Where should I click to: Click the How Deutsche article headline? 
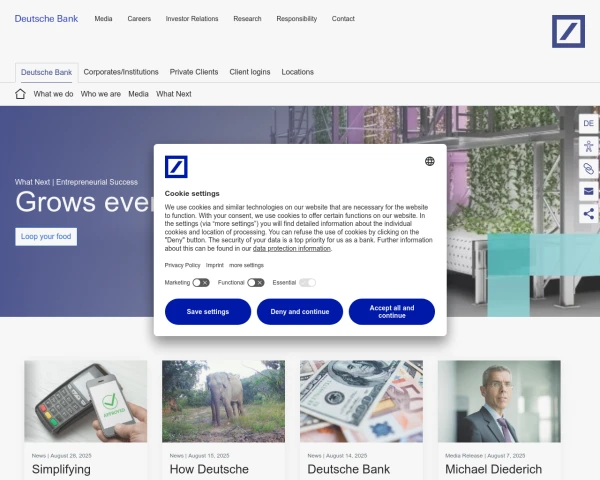click(x=209, y=469)
